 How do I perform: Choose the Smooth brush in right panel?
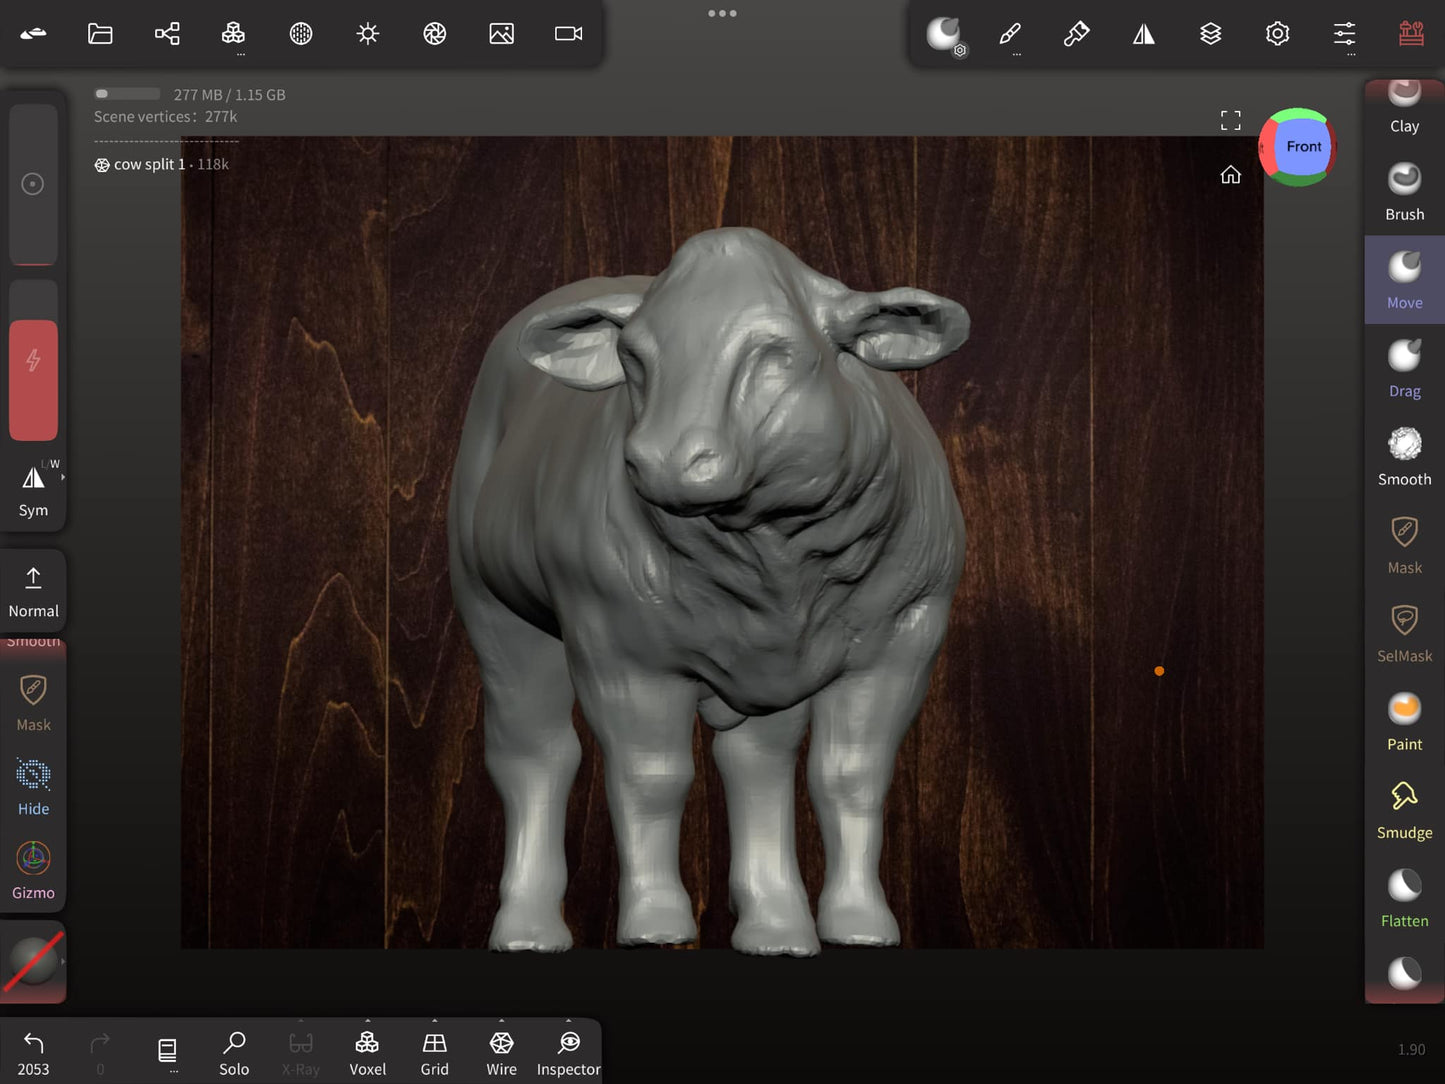pyautogui.click(x=1404, y=457)
